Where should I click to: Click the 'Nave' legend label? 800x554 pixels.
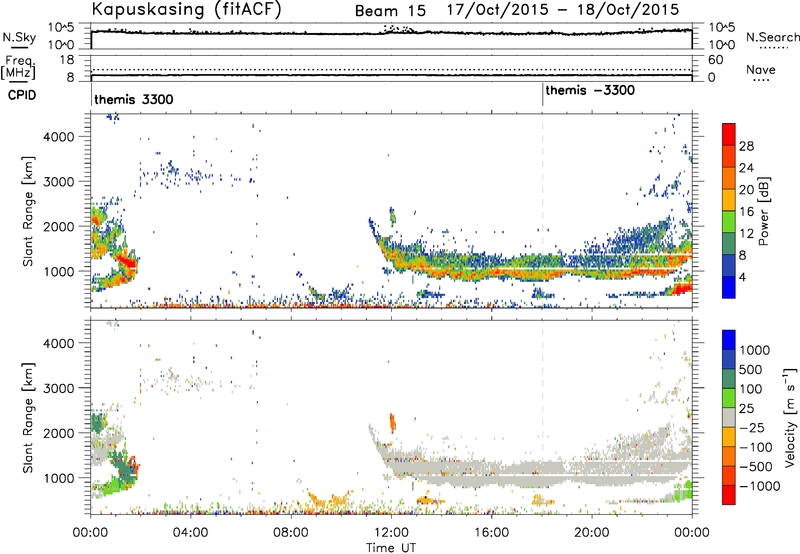tap(761, 69)
